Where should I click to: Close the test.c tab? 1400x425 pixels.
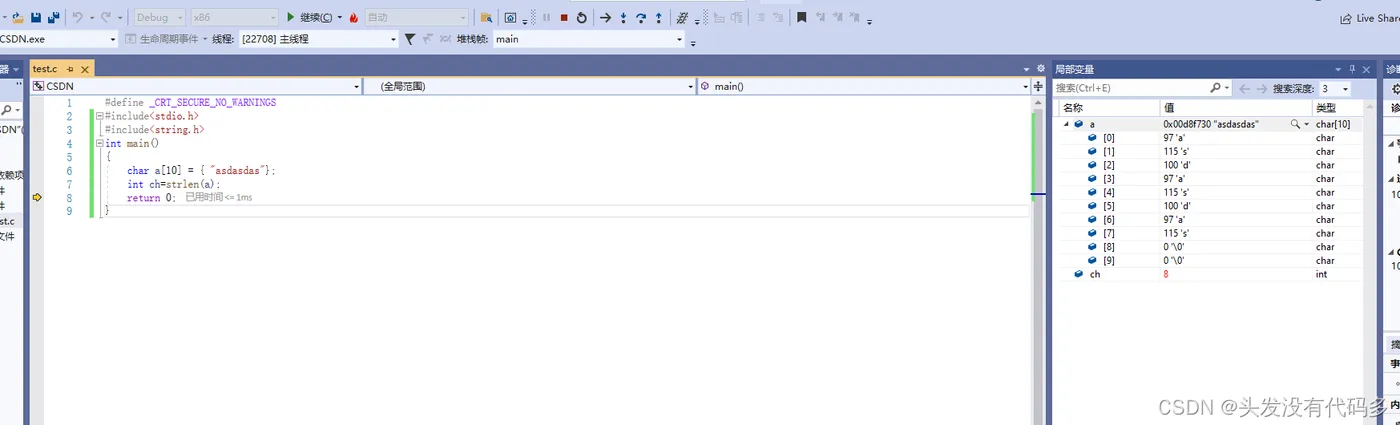(x=85, y=69)
